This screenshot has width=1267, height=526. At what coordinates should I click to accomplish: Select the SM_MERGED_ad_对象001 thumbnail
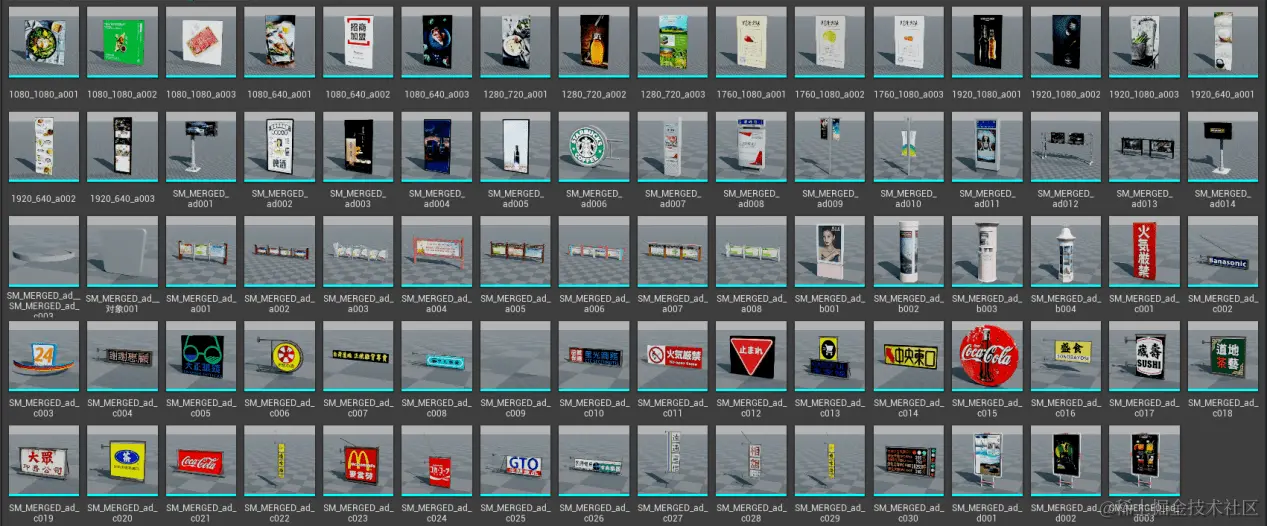tap(122, 251)
